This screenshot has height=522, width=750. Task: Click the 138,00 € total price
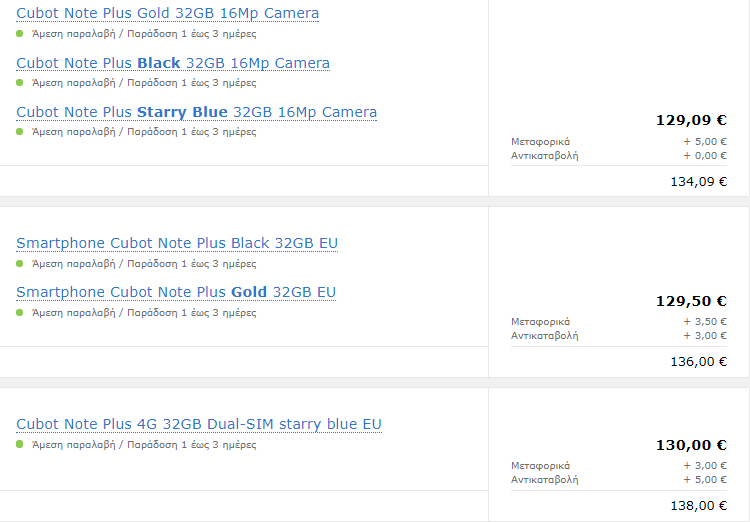click(x=698, y=506)
